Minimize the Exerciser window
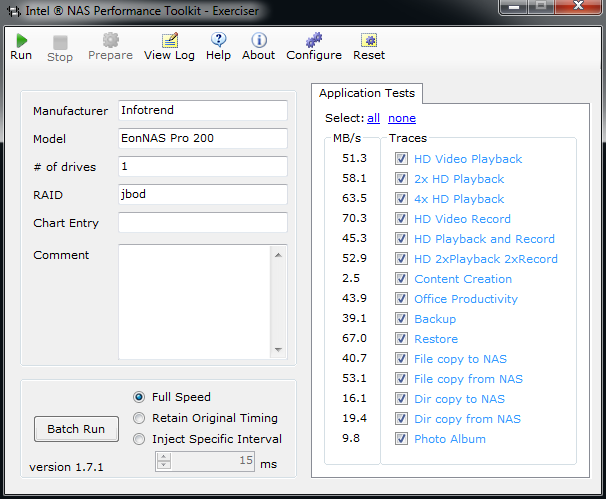Image resolution: width=606 pixels, height=499 pixels. (x=514, y=7)
